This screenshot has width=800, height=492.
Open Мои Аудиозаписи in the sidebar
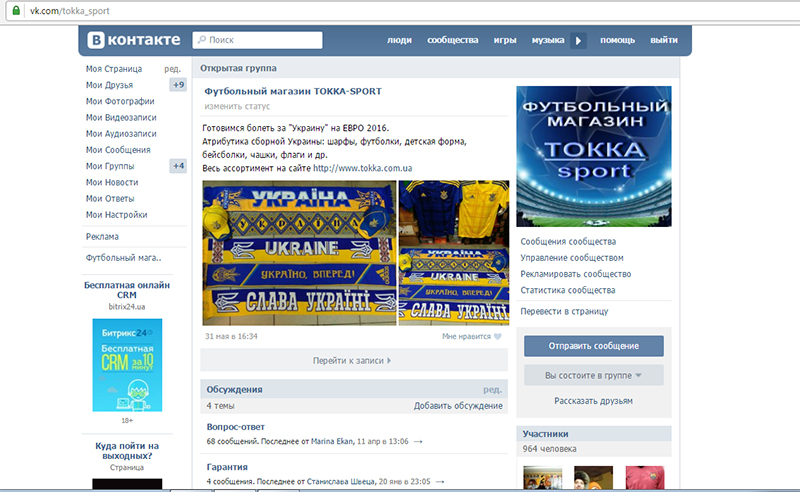click(121, 134)
